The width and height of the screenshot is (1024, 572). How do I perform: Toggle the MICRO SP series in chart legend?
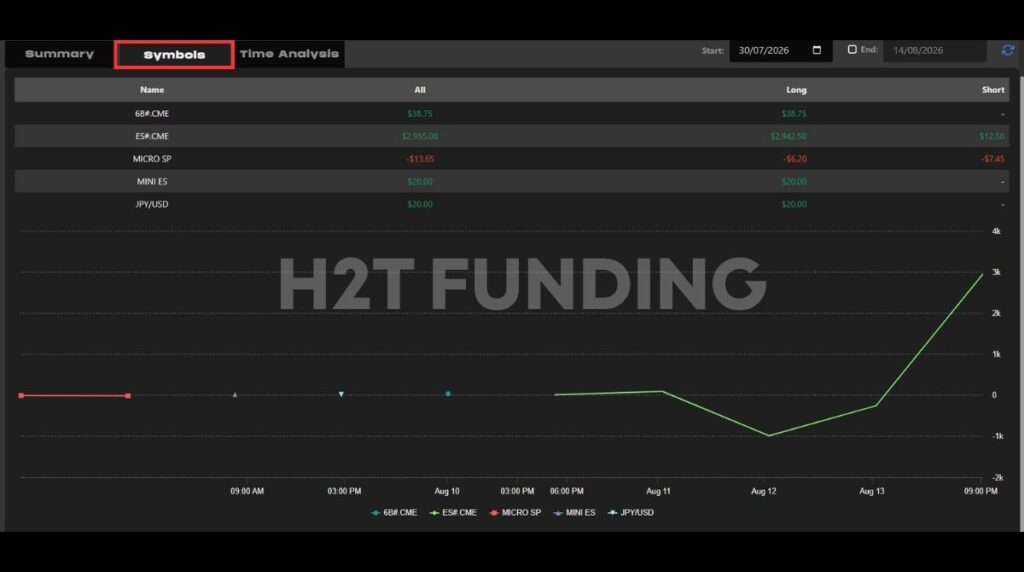point(515,513)
